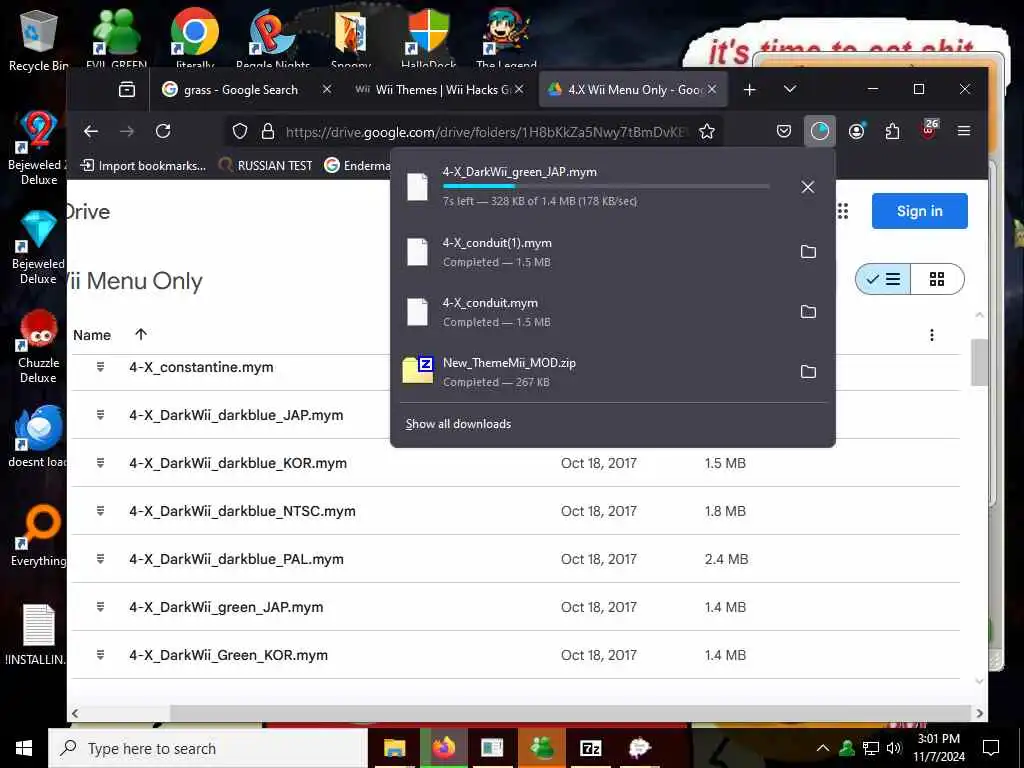The image size is (1024, 768).
Task: Open the Firefox View tab button
Action: pos(127,89)
